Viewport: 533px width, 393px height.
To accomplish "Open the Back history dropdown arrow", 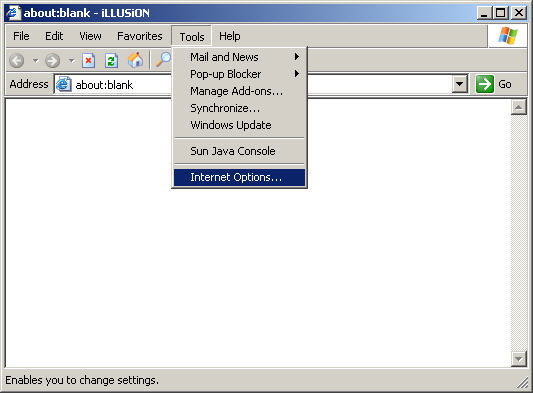I will tap(35, 61).
